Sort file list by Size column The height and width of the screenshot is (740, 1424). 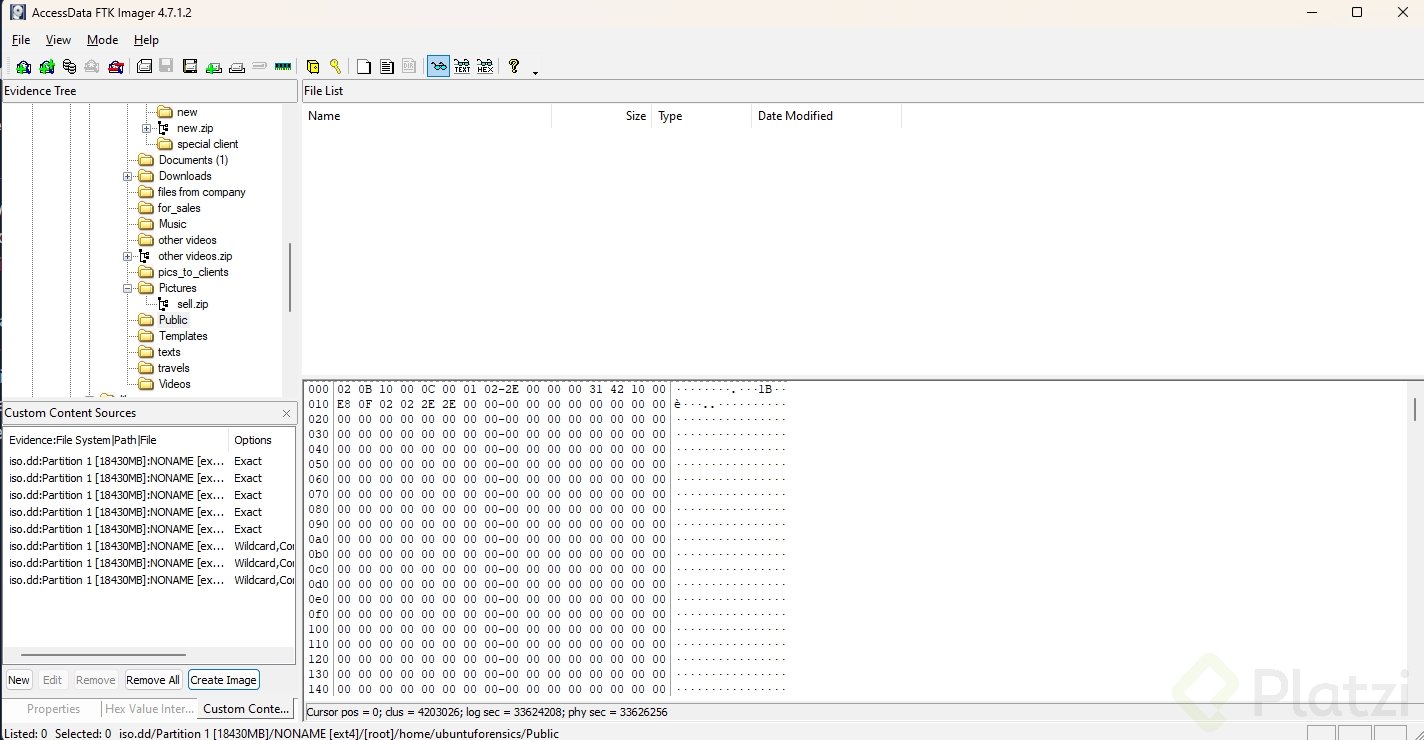[602, 116]
